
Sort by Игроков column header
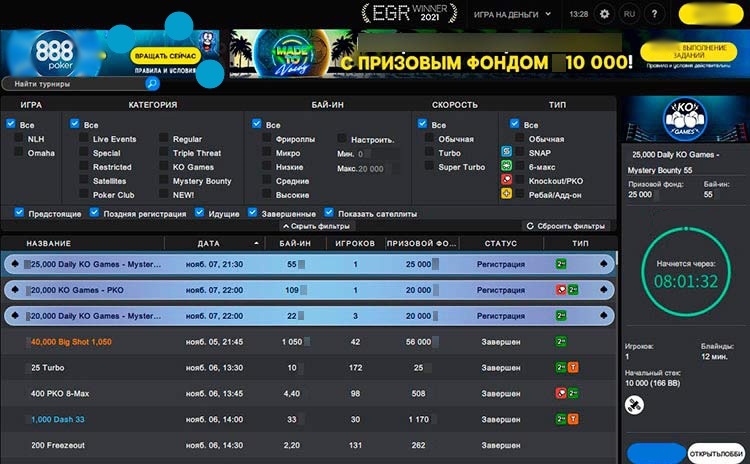tap(355, 243)
